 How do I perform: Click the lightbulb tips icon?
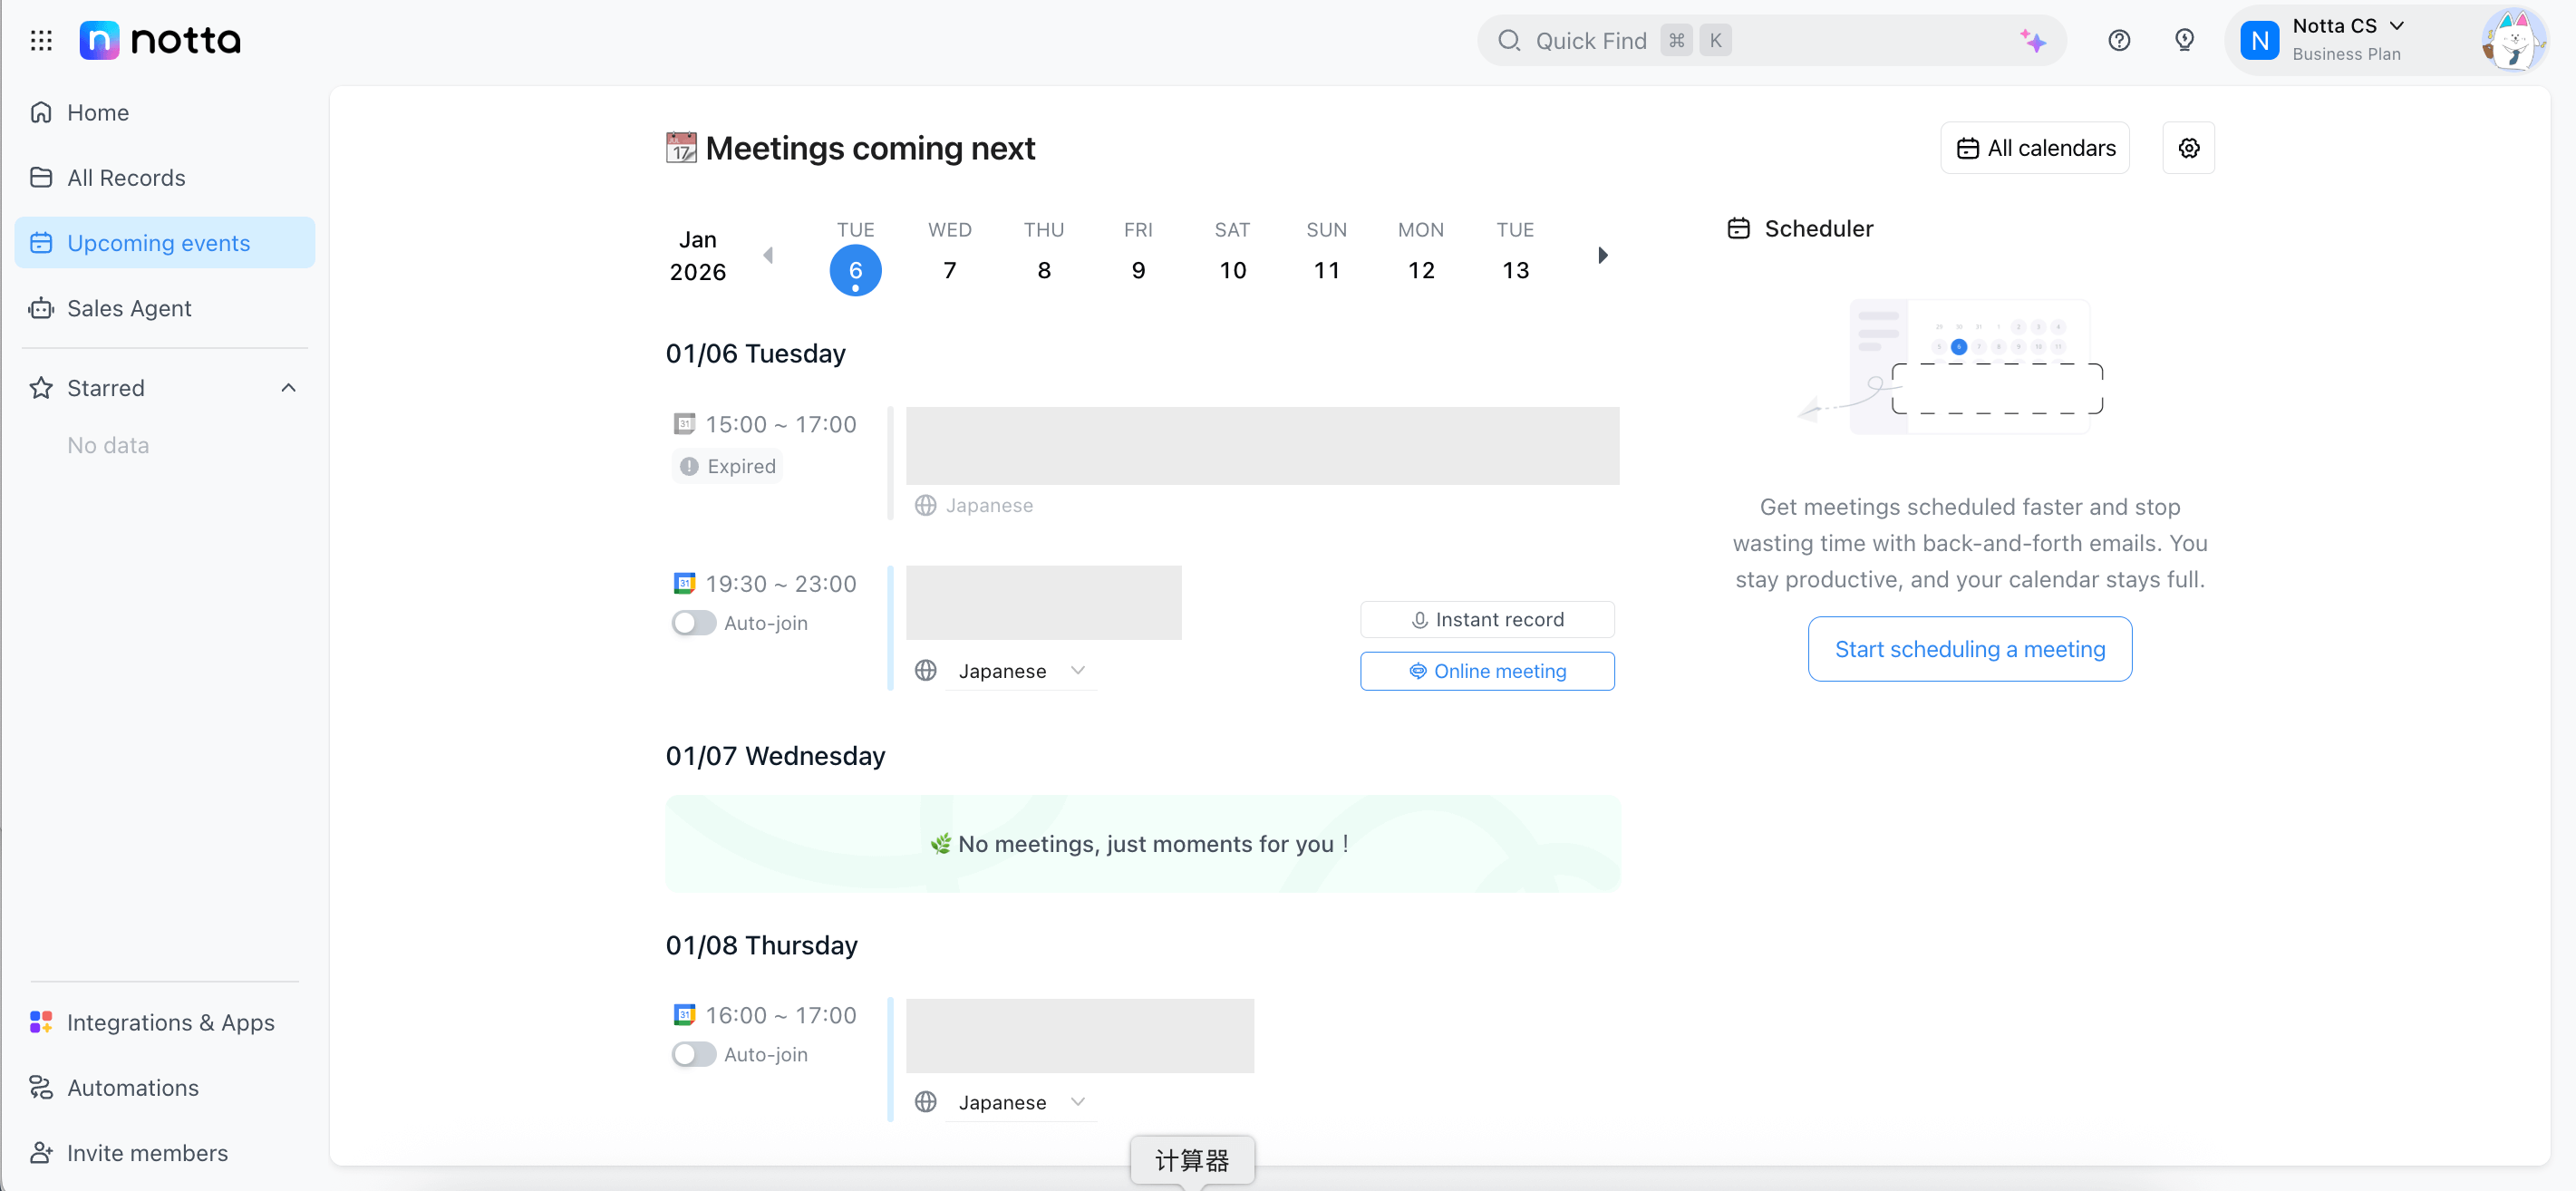click(2185, 41)
